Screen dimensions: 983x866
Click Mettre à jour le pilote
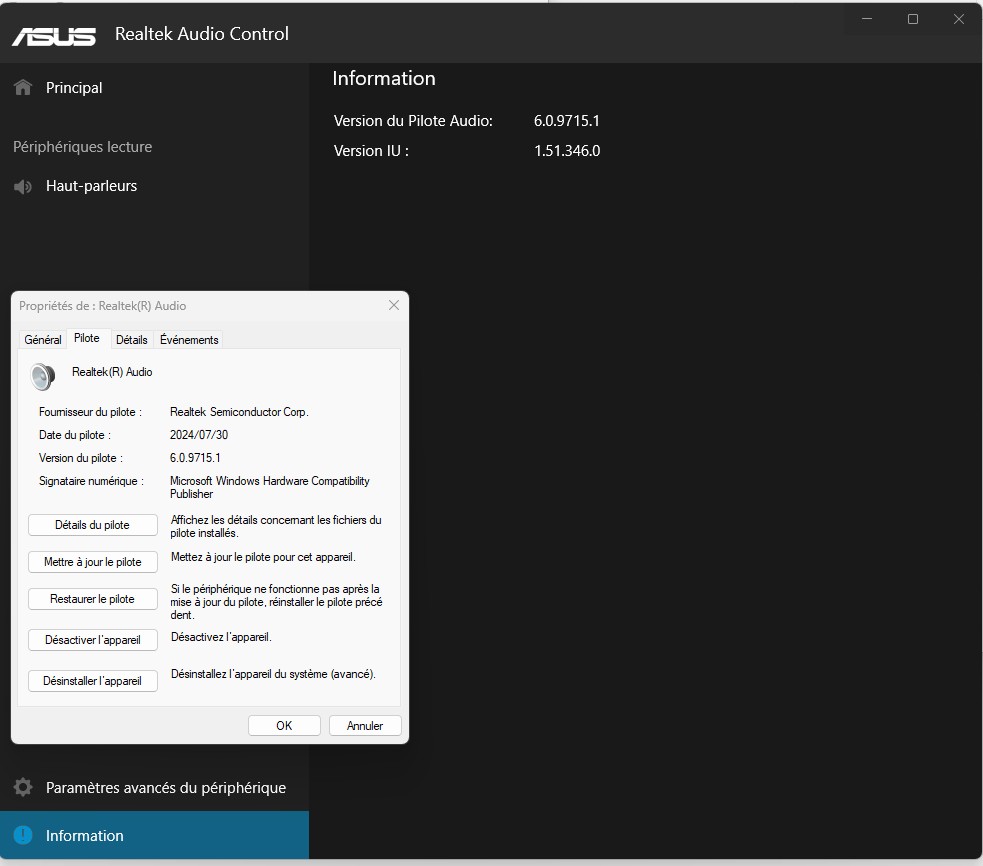point(93,562)
